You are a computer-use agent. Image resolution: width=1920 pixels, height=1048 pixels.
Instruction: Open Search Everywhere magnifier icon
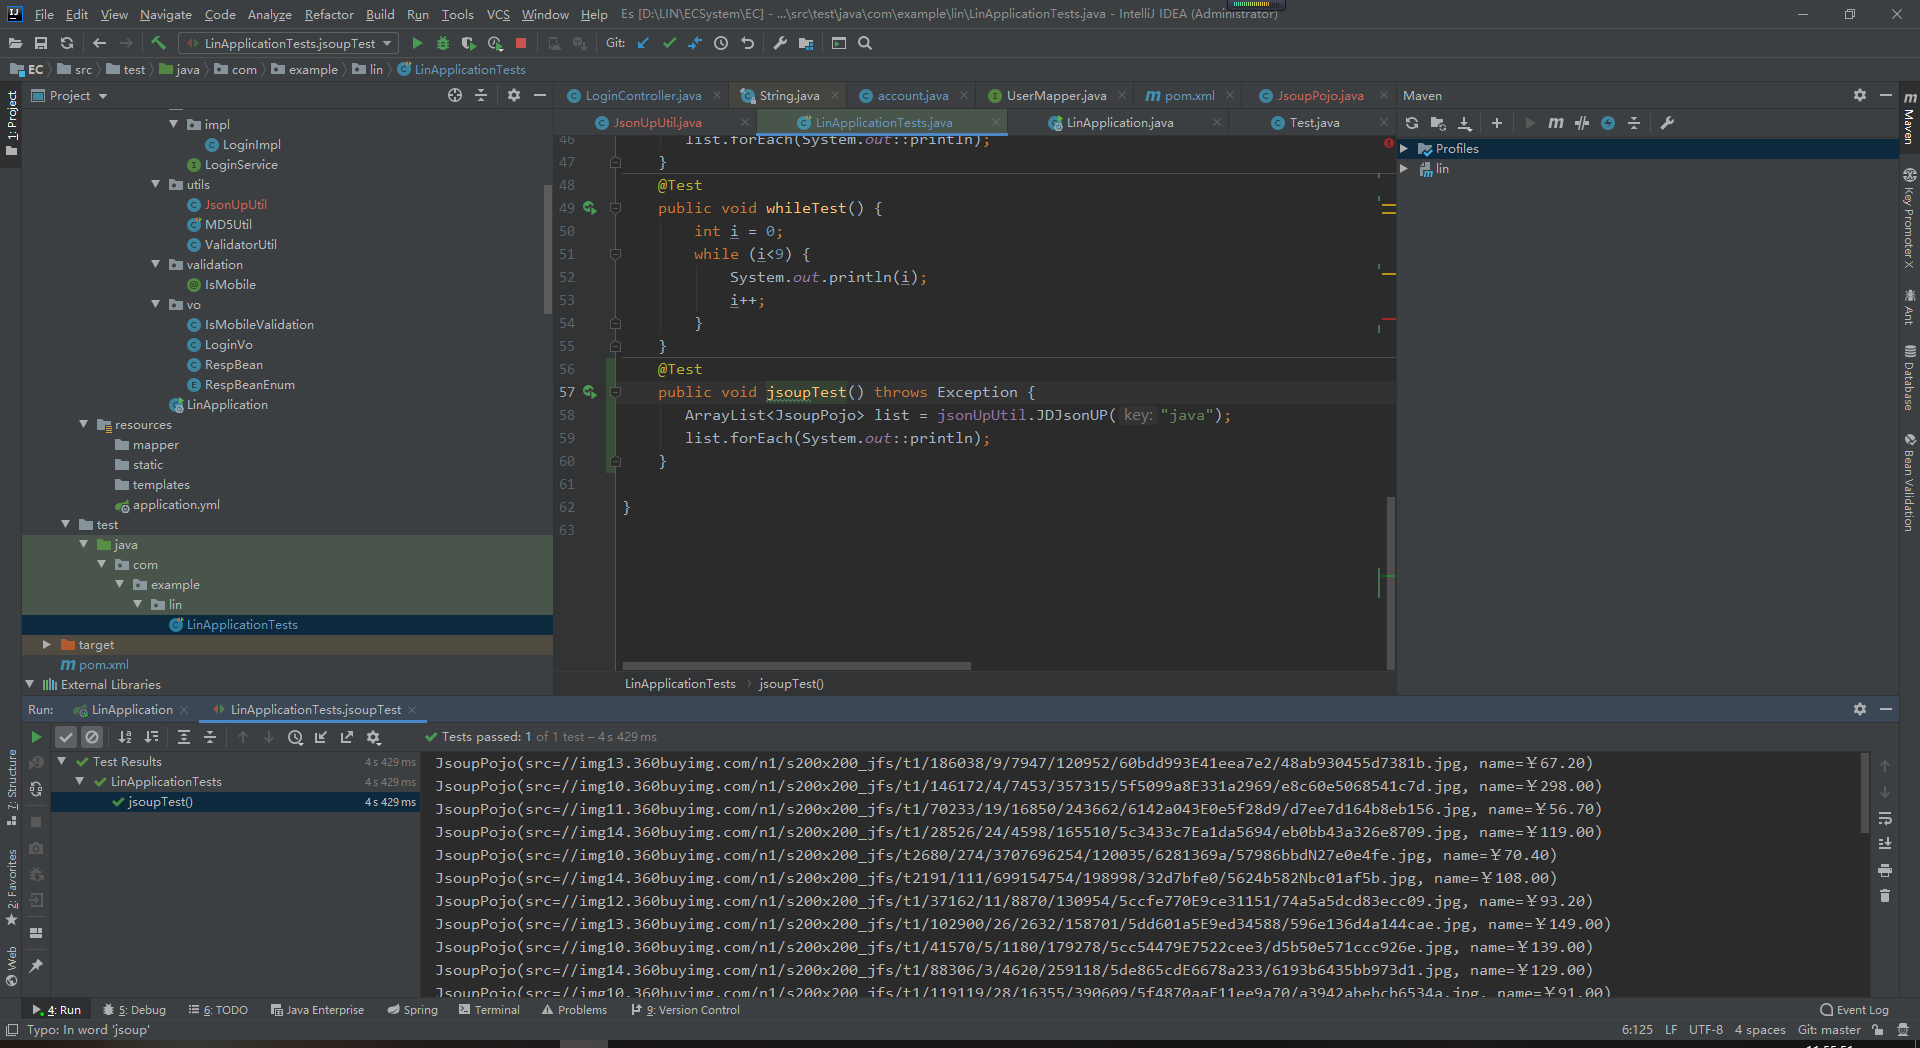pos(865,43)
